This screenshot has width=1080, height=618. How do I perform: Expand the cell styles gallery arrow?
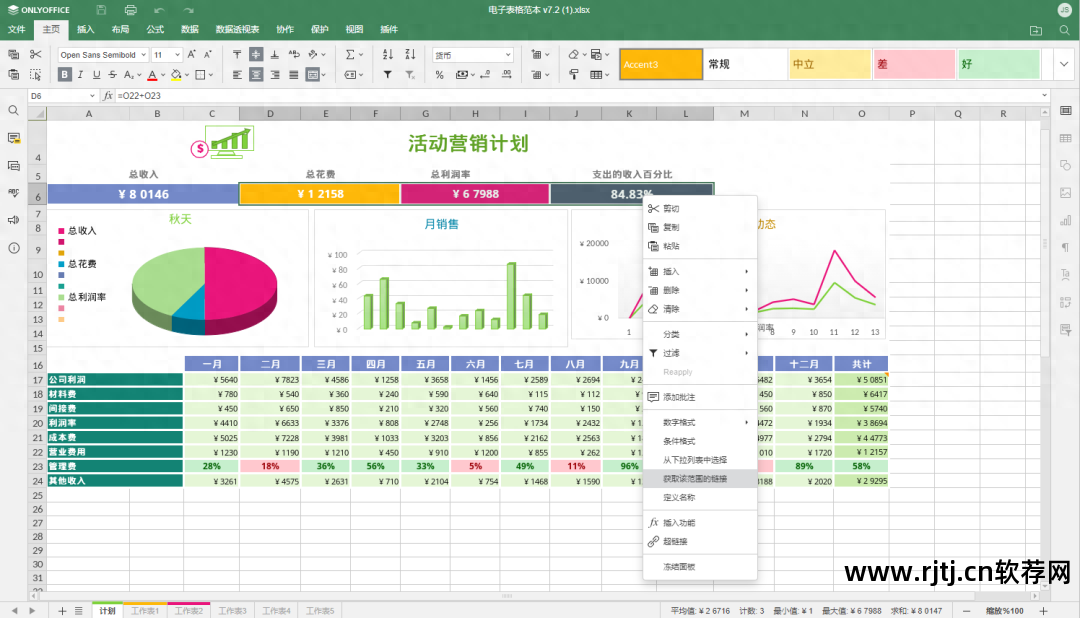[x=1063, y=63]
